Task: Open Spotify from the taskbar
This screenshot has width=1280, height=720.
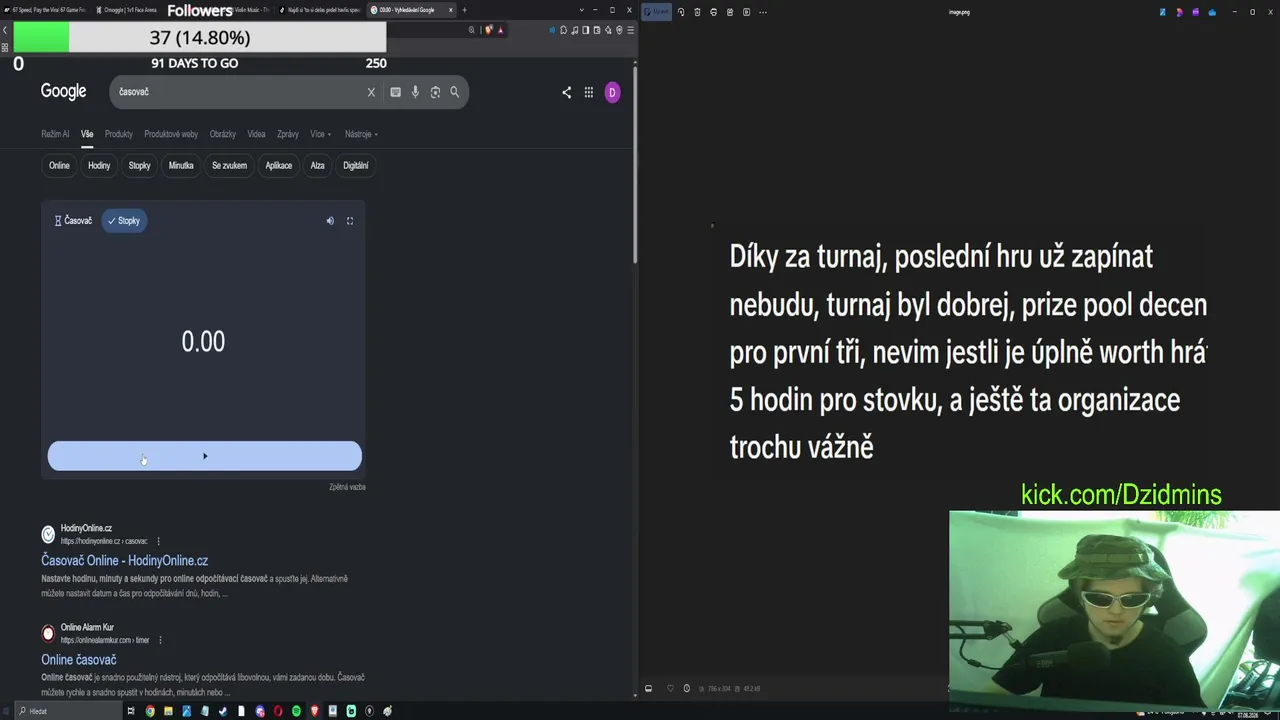Action: coord(296,711)
